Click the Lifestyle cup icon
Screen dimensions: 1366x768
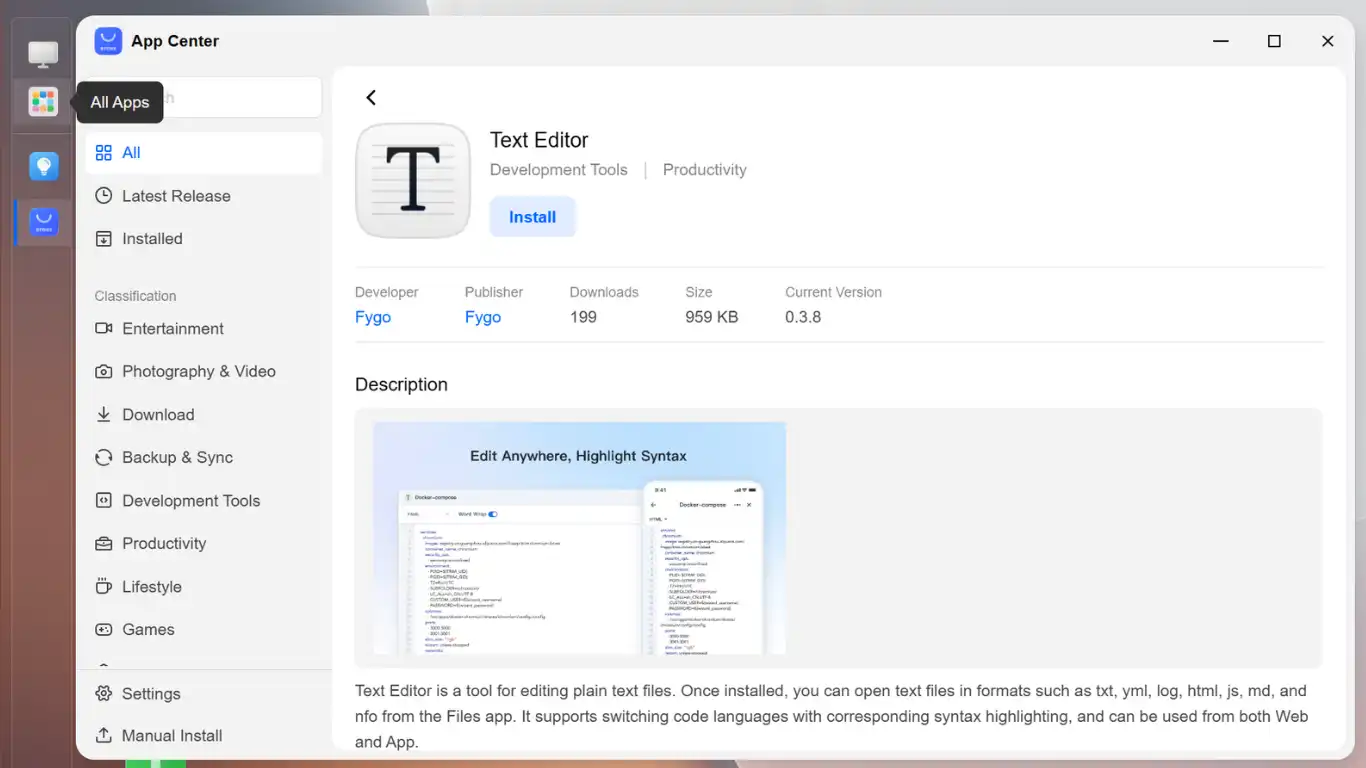(x=103, y=586)
